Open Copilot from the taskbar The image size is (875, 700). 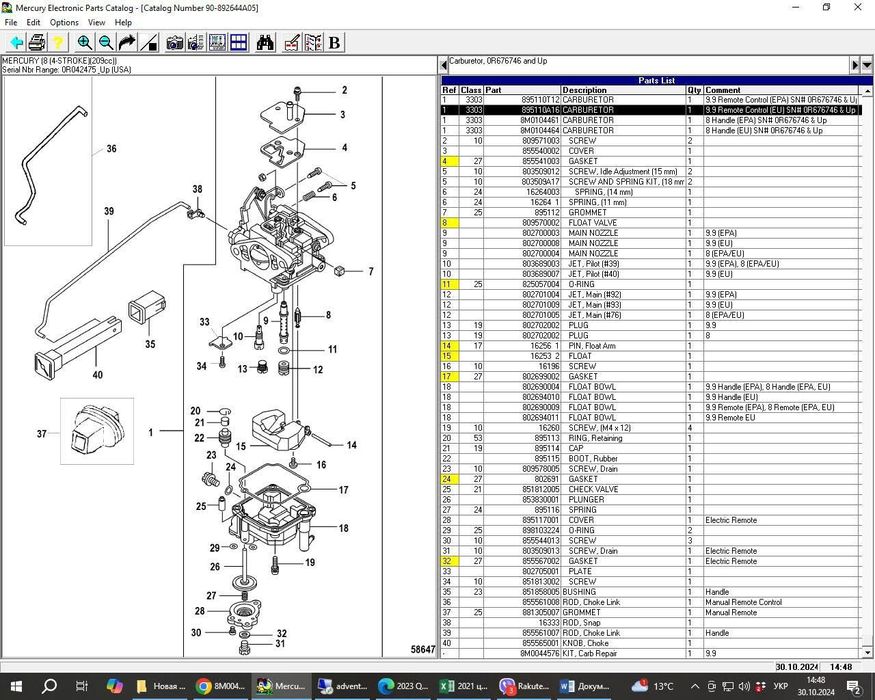[x=114, y=686]
